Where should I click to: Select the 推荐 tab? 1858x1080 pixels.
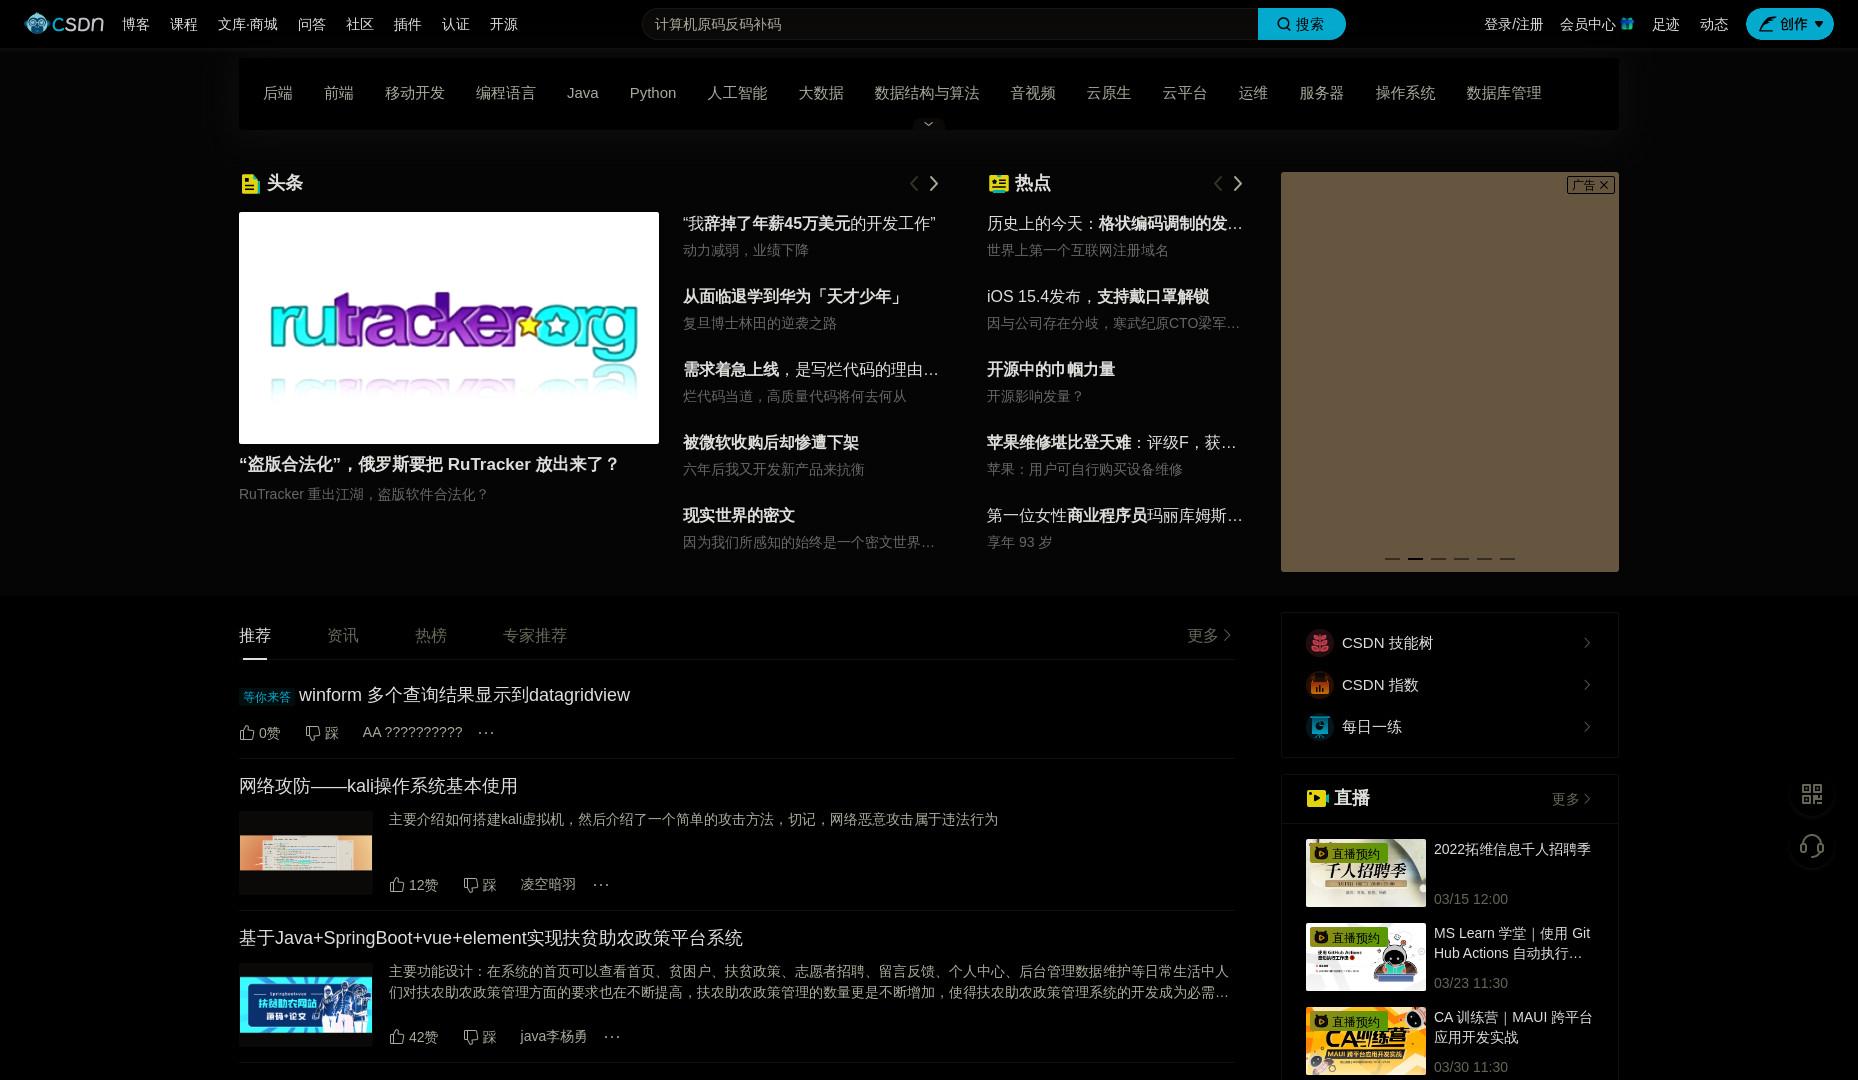coord(255,636)
